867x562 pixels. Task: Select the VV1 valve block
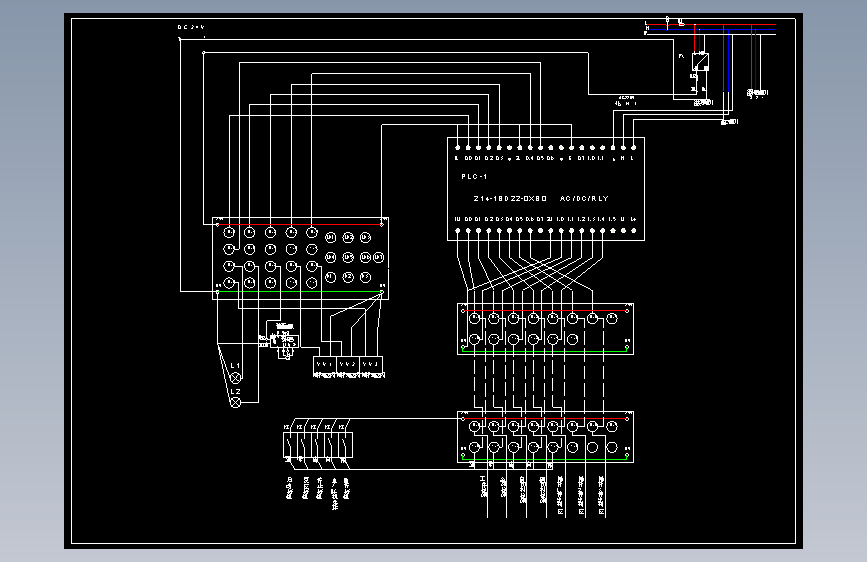coord(325,365)
